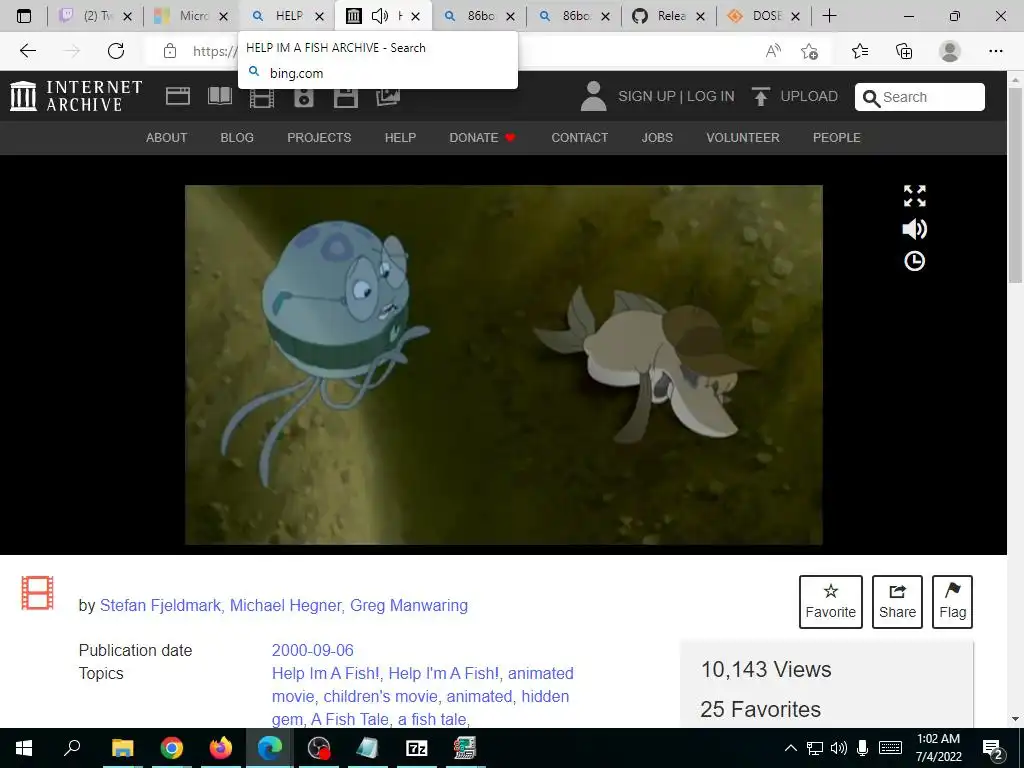The width and height of the screenshot is (1024, 768).
Task: Go back in the browser
Action: (27, 51)
